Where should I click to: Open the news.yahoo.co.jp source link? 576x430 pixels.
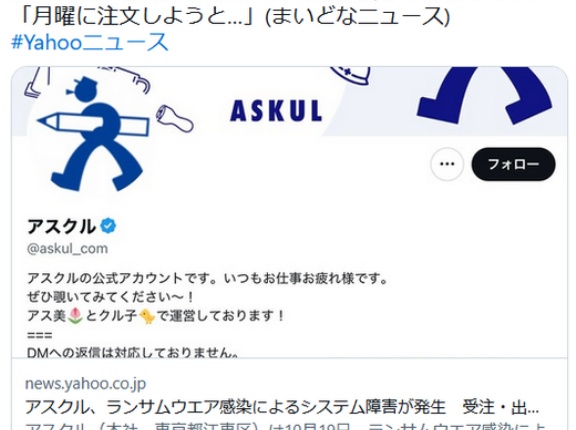[x=85, y=383]
